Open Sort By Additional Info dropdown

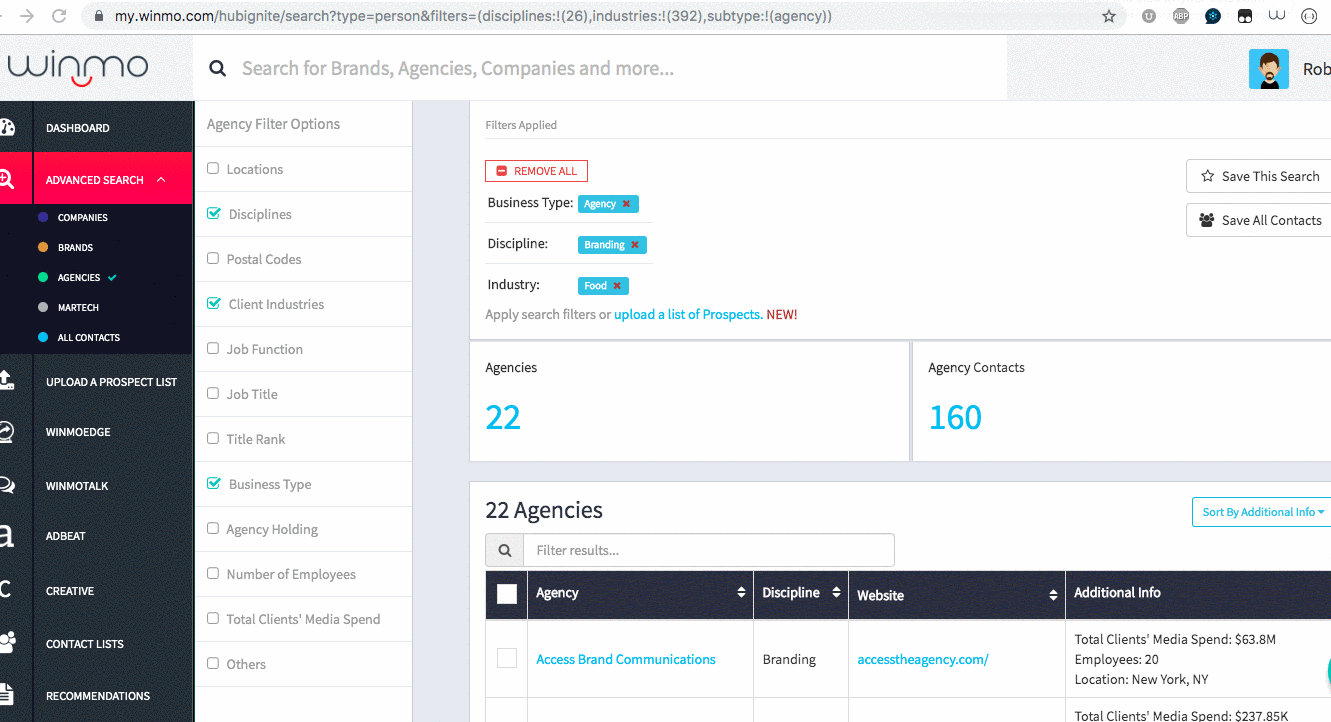click(x=1262, y=512)
